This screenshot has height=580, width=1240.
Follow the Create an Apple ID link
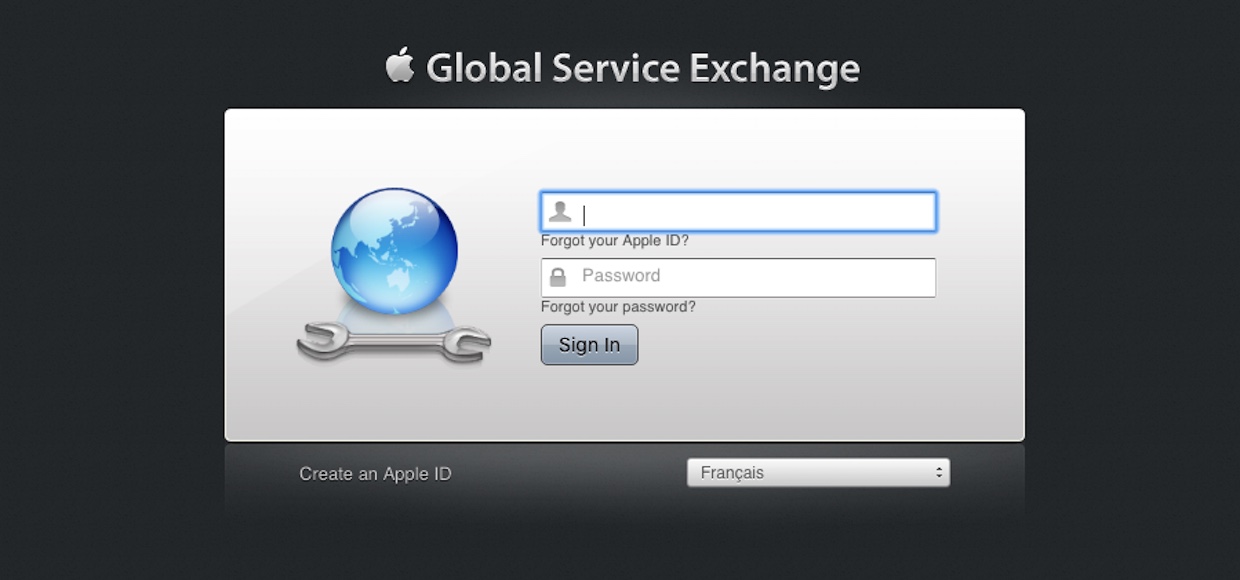pyautogui.click(x=375, y=474)
